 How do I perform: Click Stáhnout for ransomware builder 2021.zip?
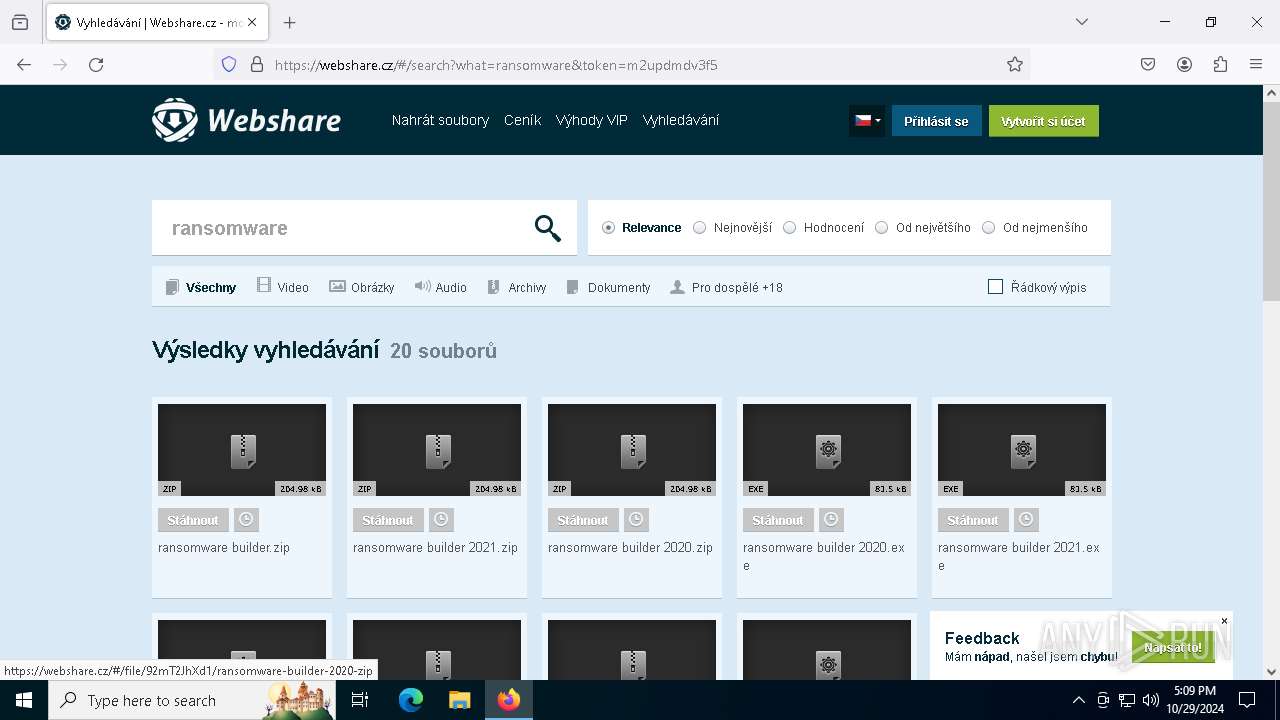[388, 520]
